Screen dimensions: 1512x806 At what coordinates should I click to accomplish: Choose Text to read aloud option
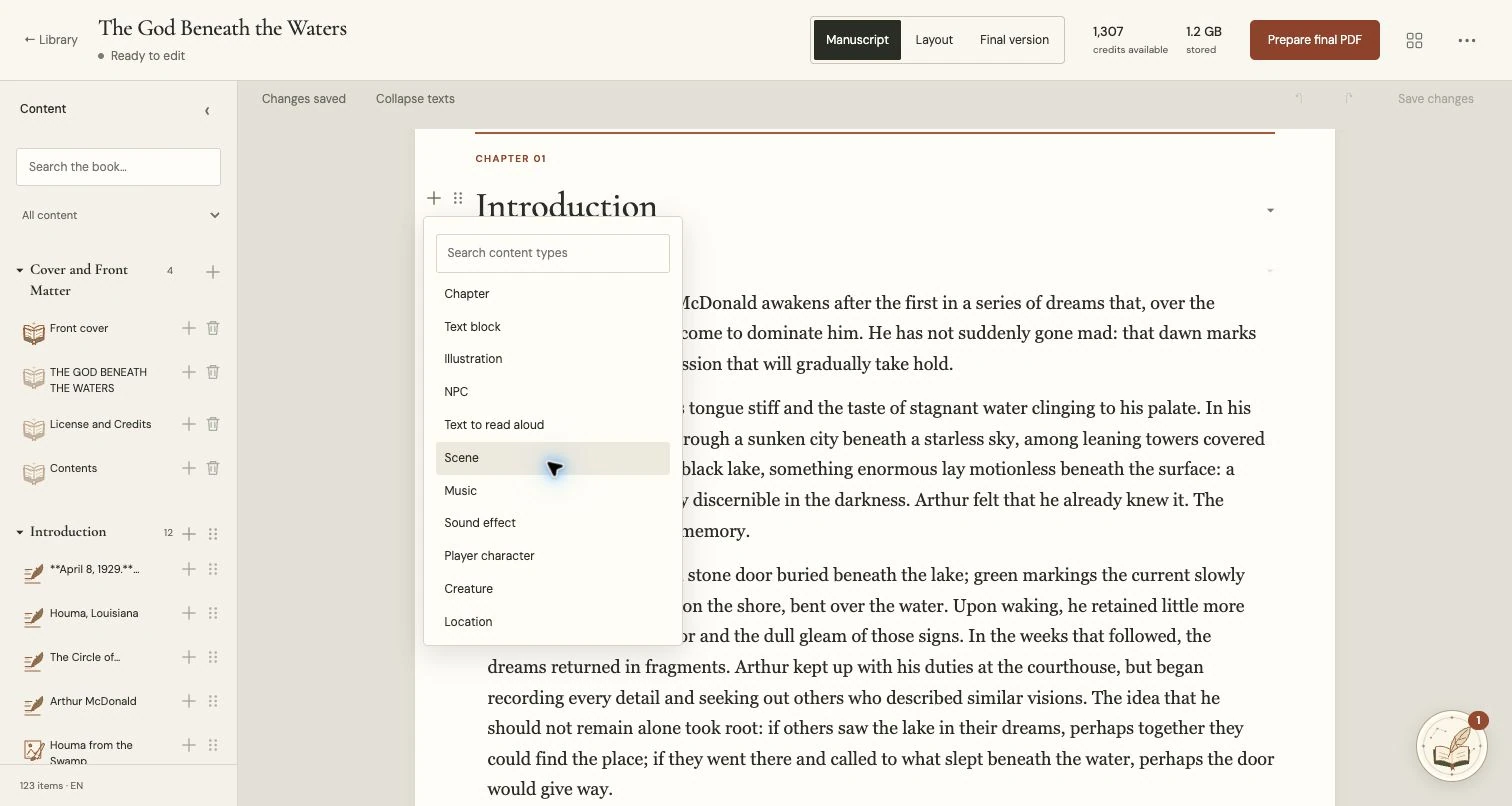553,425
